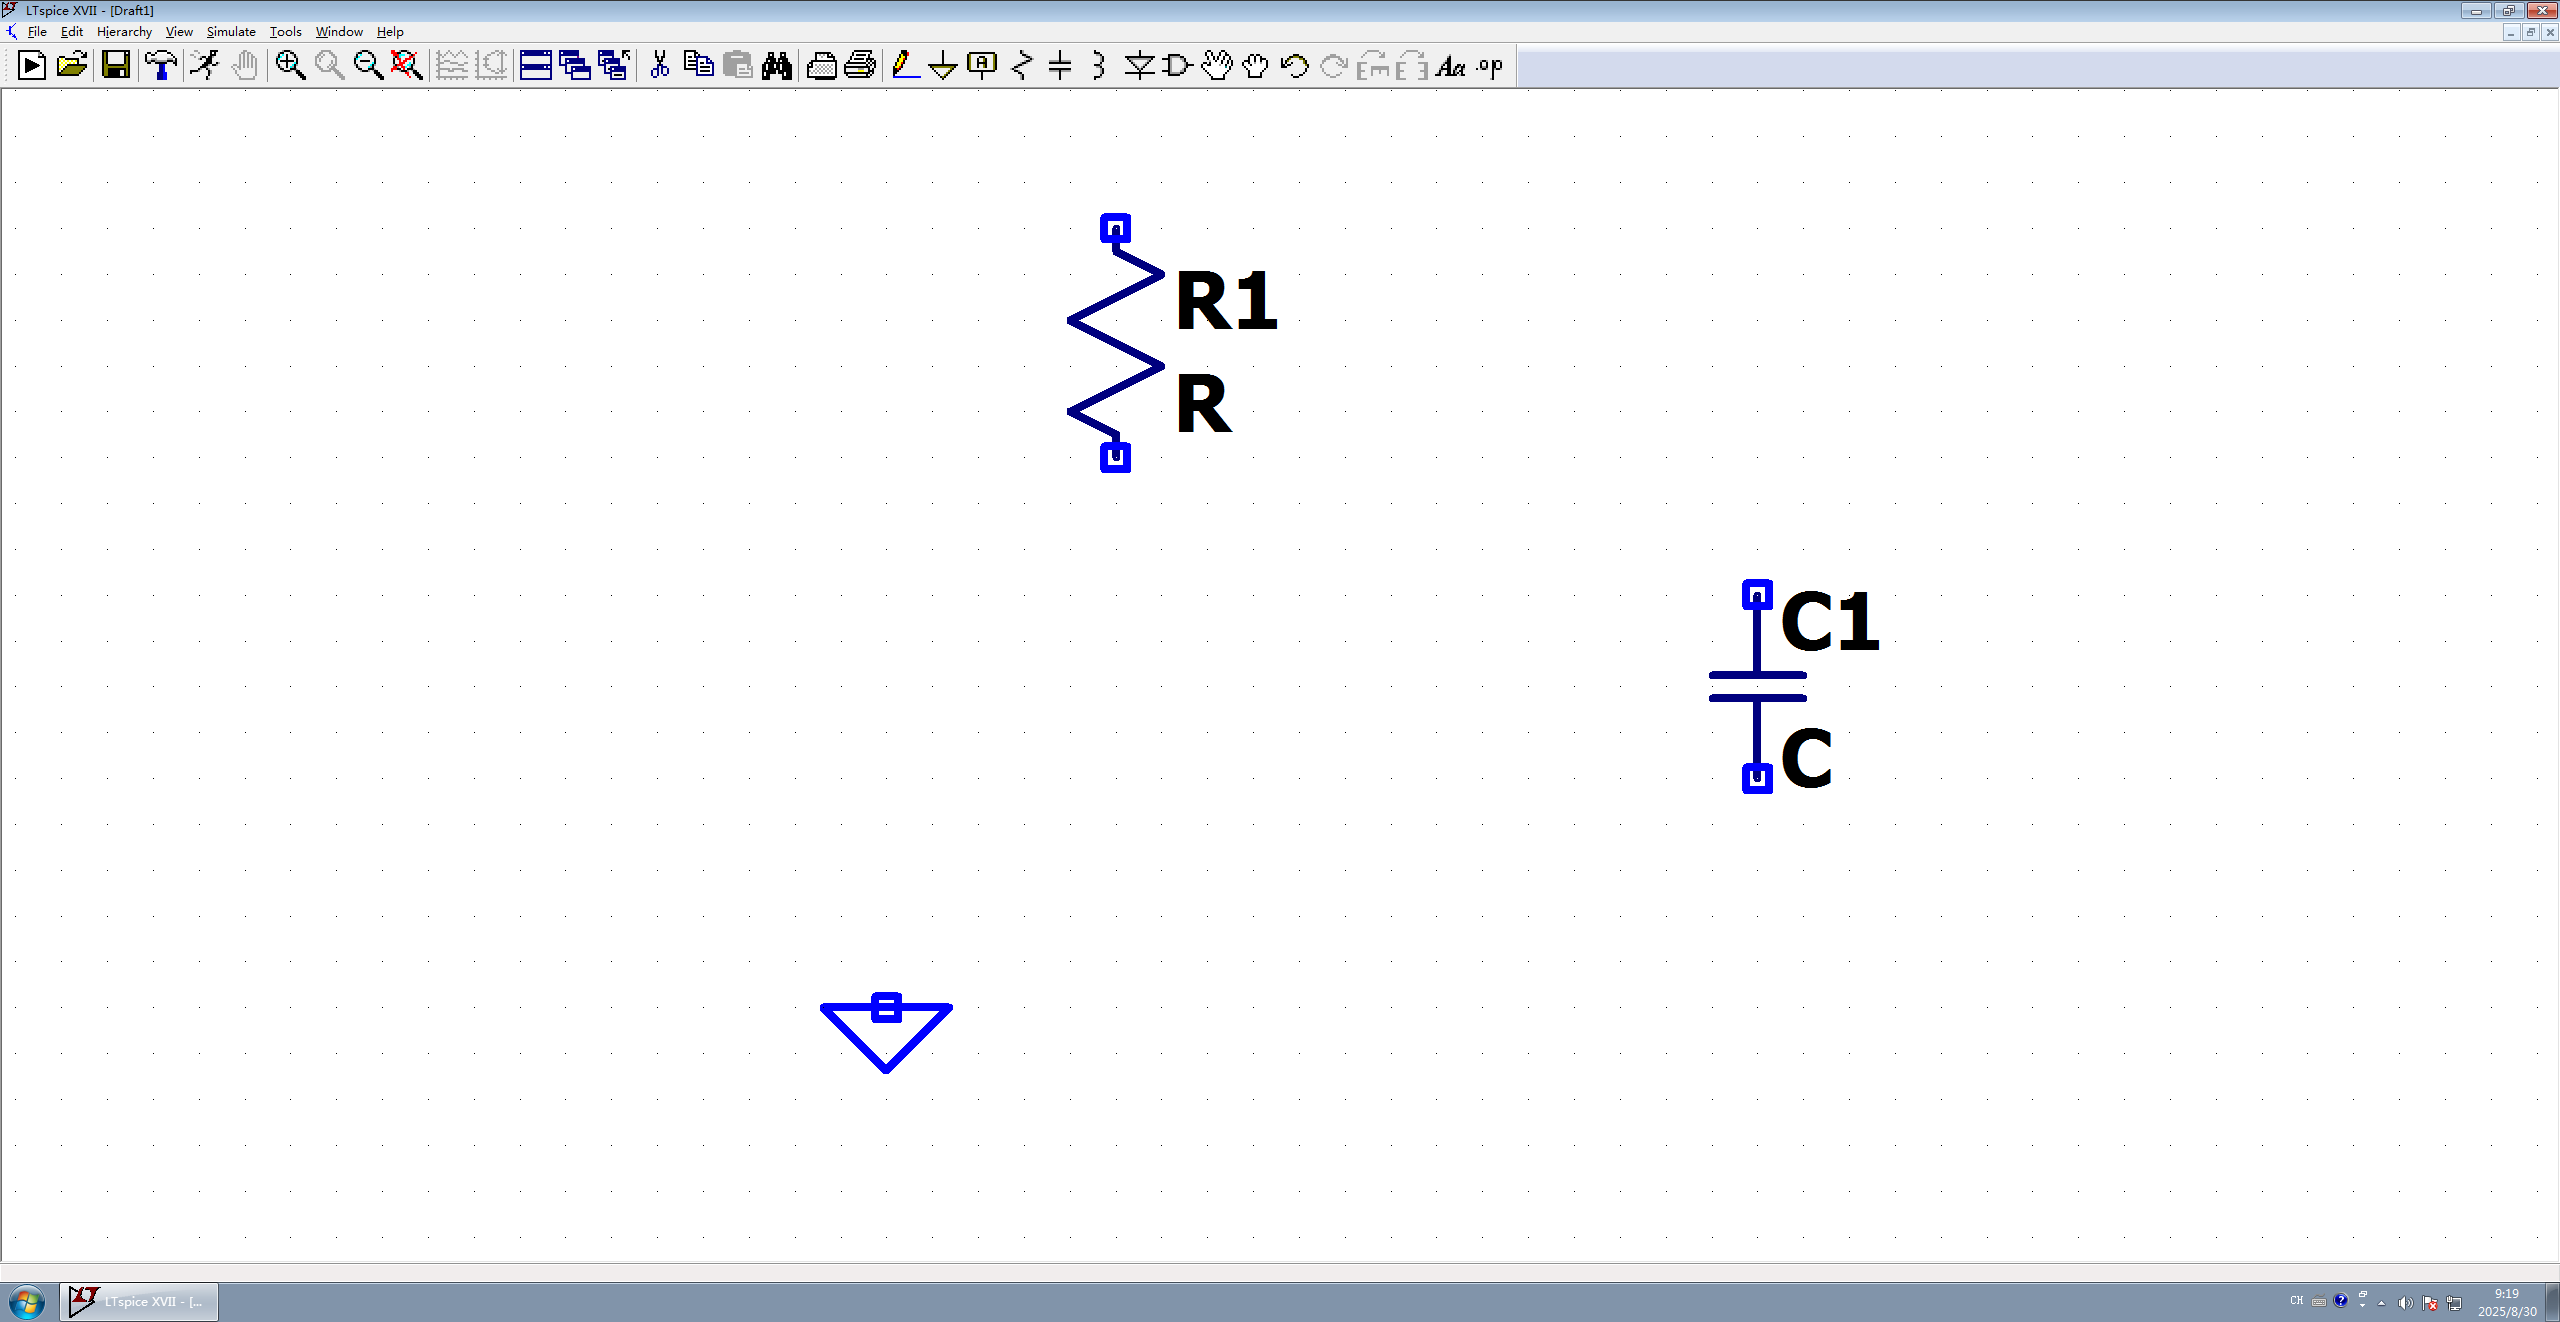Select the Inductor placement tool

[1099, 66]
